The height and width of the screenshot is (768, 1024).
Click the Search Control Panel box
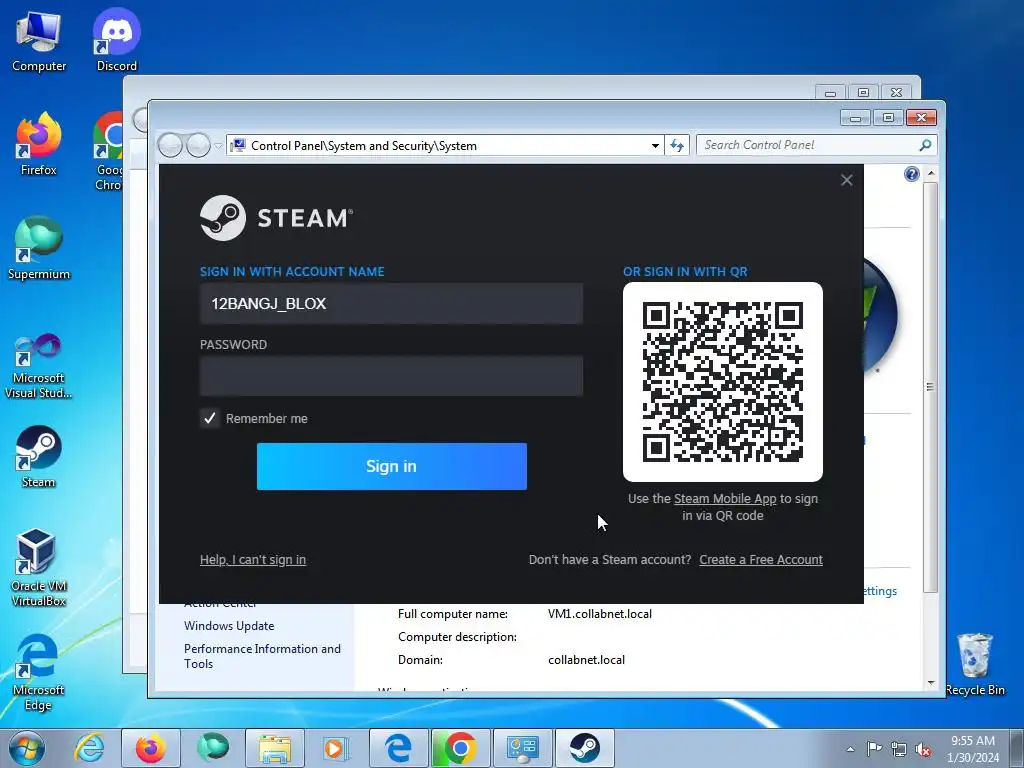pos(816,146)
